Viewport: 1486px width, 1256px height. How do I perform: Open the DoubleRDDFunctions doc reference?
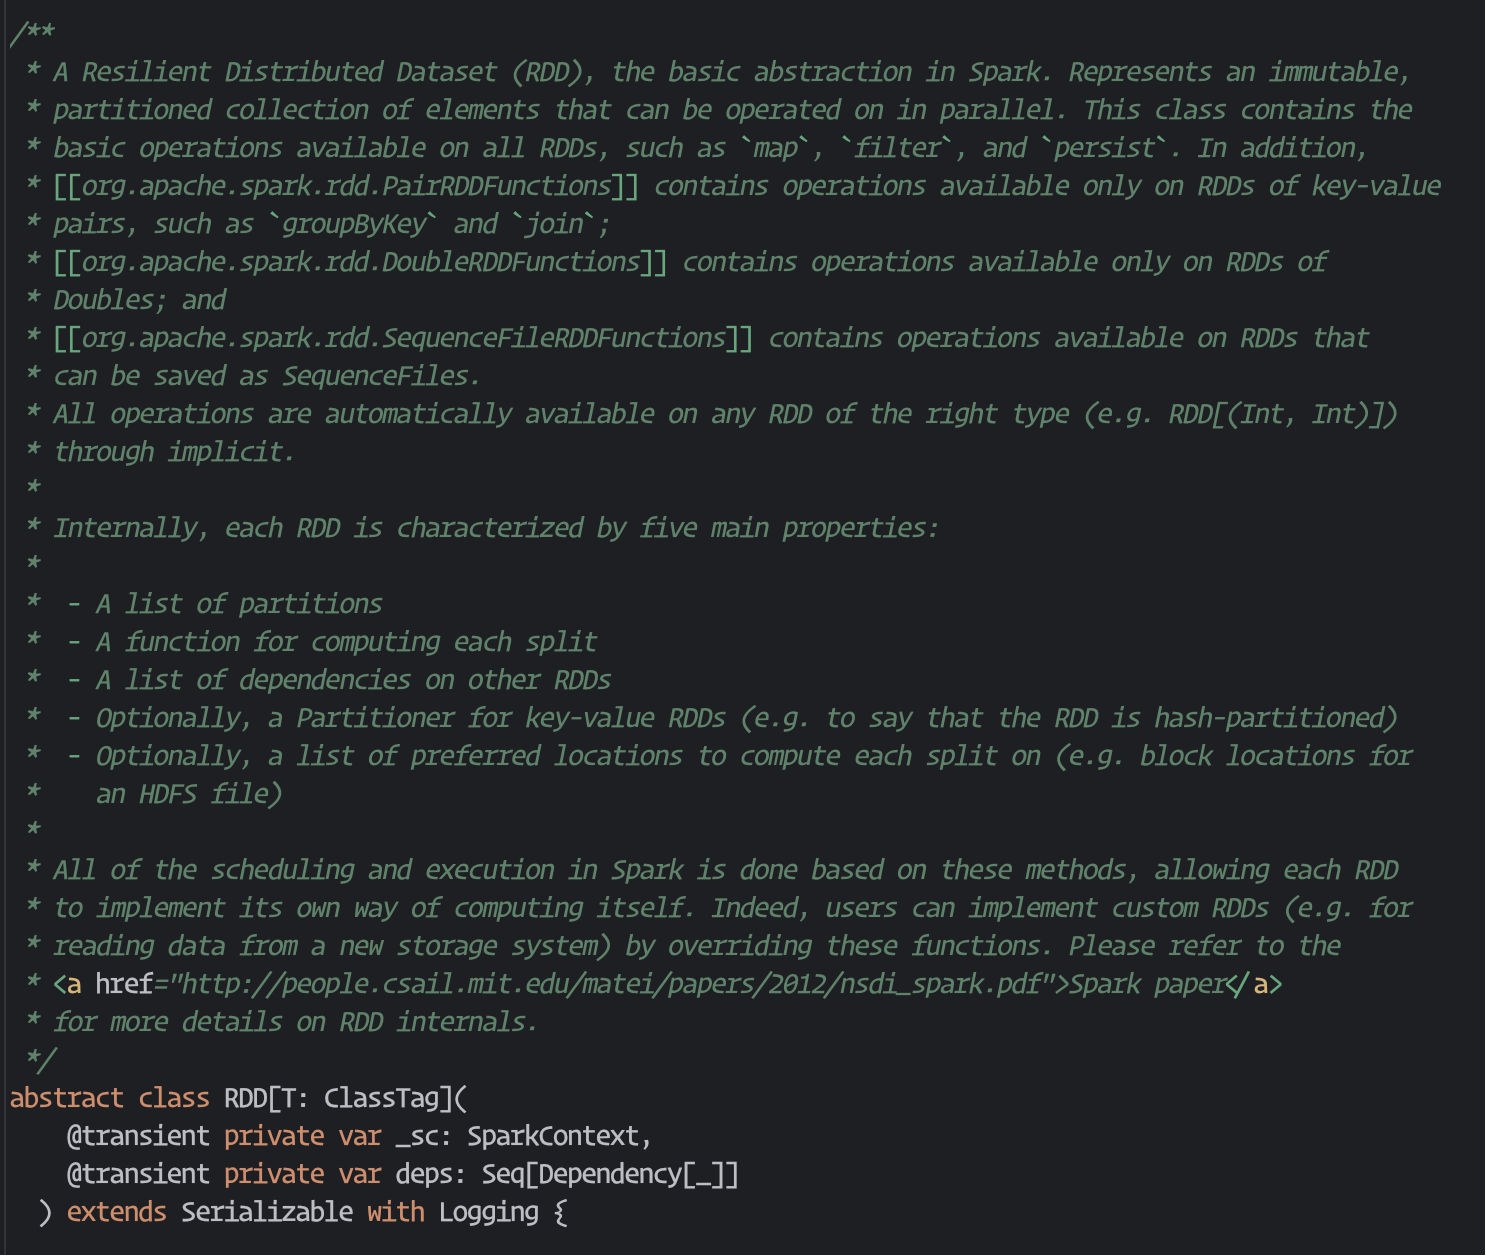[360, 262]
